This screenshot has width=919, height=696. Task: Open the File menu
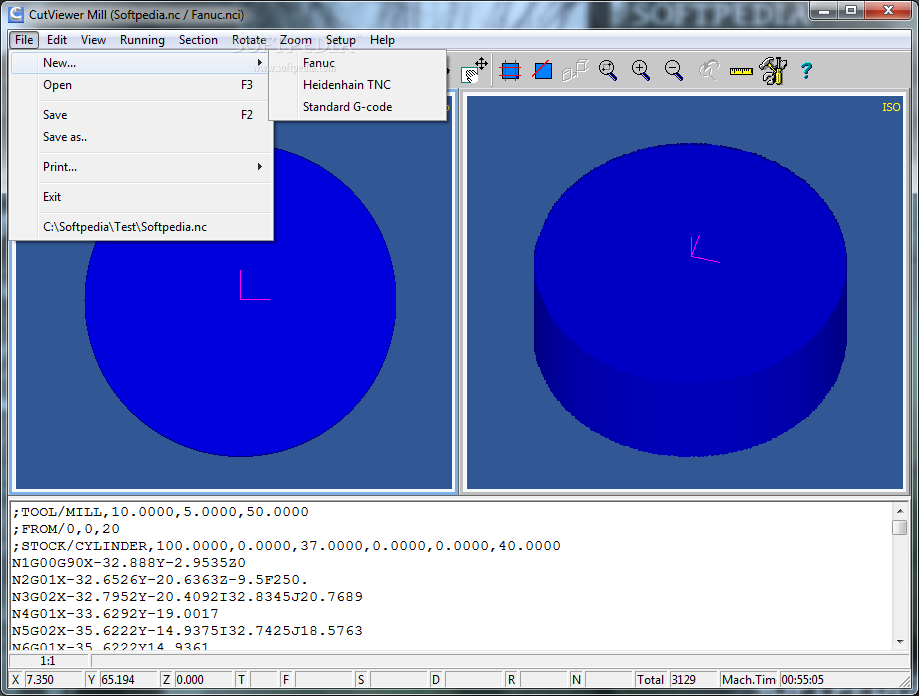point(24,40)
